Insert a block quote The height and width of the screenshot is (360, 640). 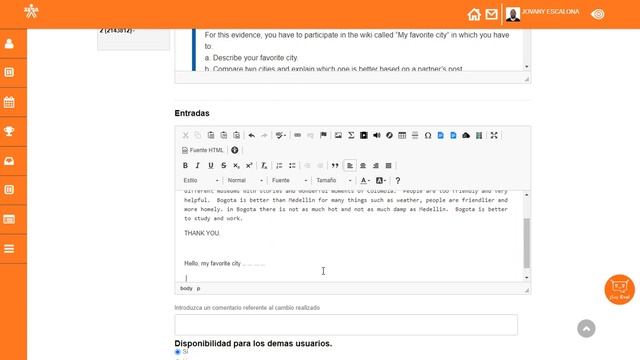click(x=335, y=165)
